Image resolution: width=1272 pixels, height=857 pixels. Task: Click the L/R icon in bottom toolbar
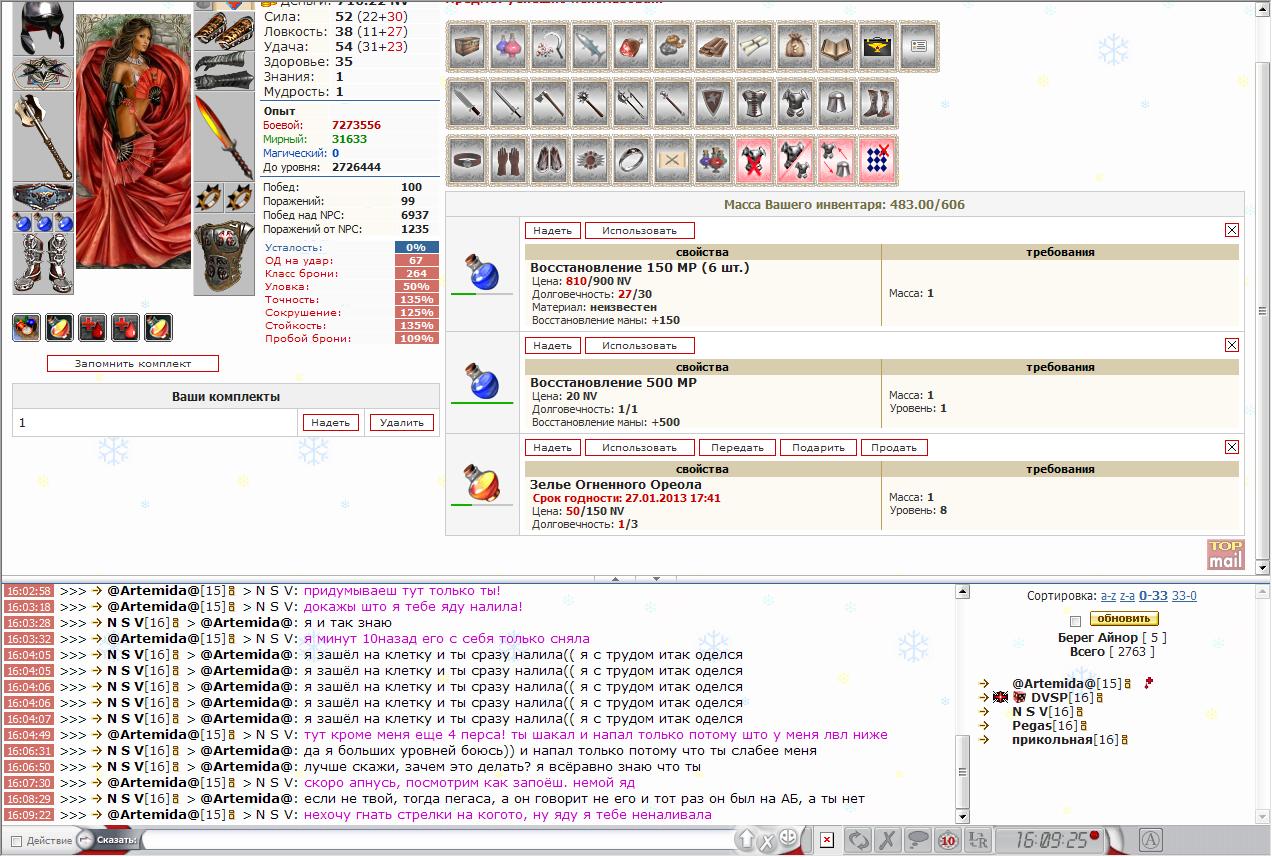(979, 840)
